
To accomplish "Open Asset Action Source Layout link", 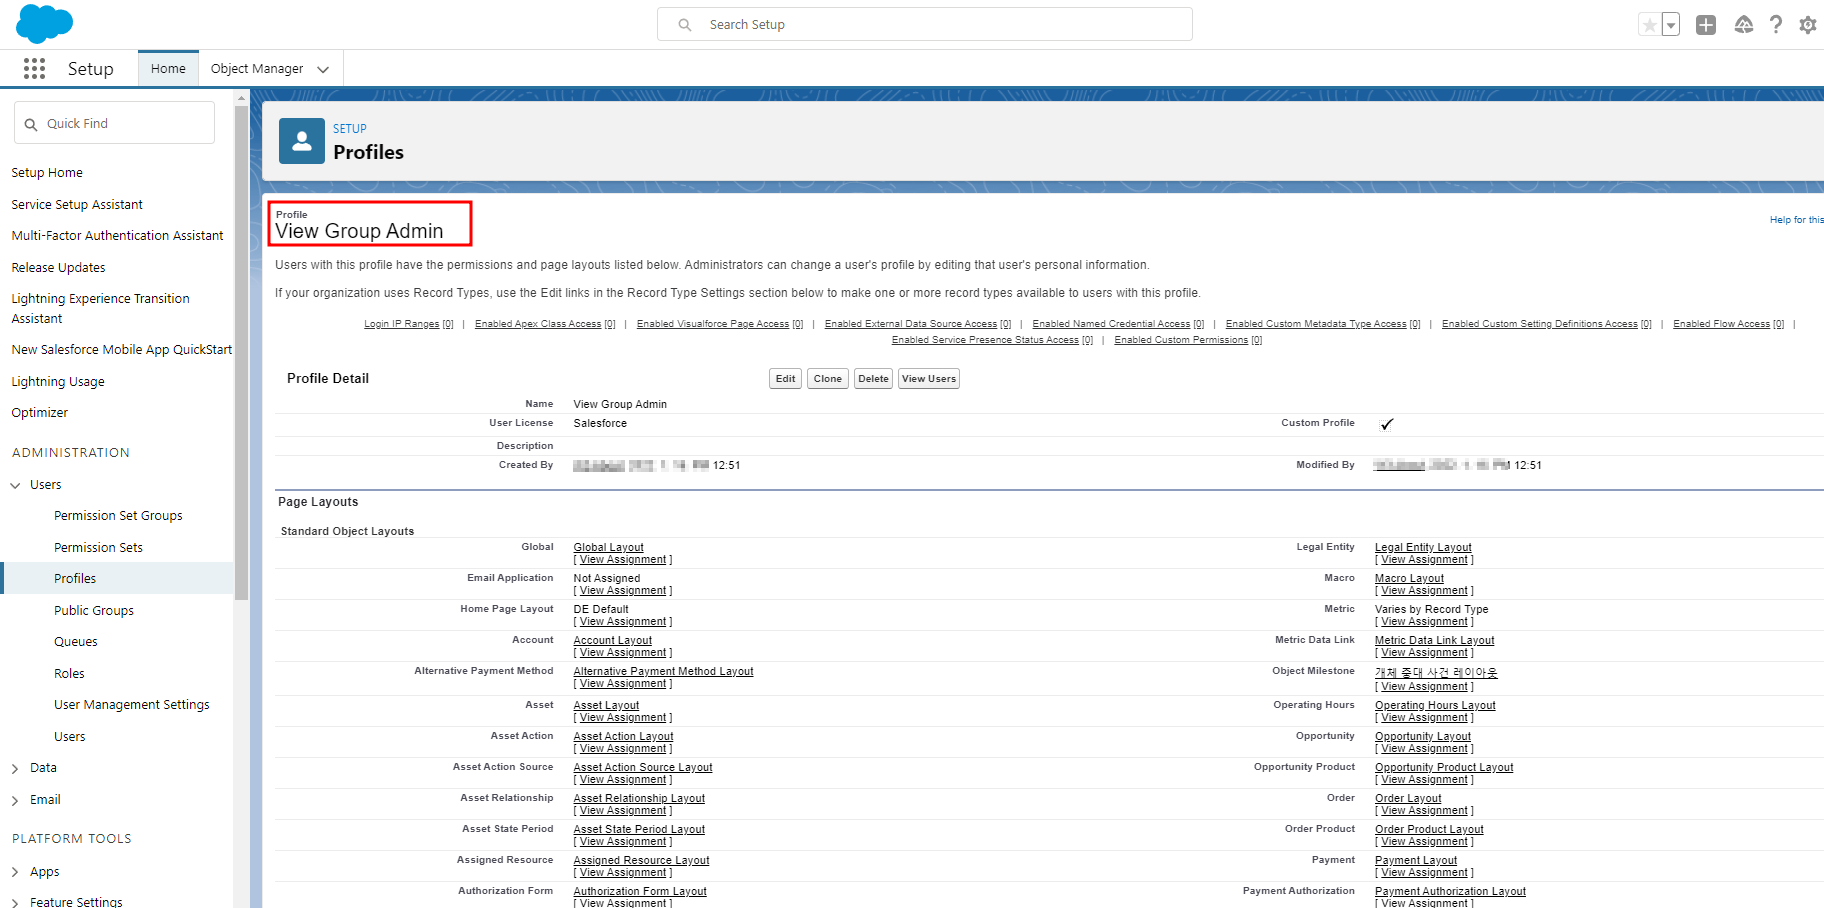I will pos(643,767).
